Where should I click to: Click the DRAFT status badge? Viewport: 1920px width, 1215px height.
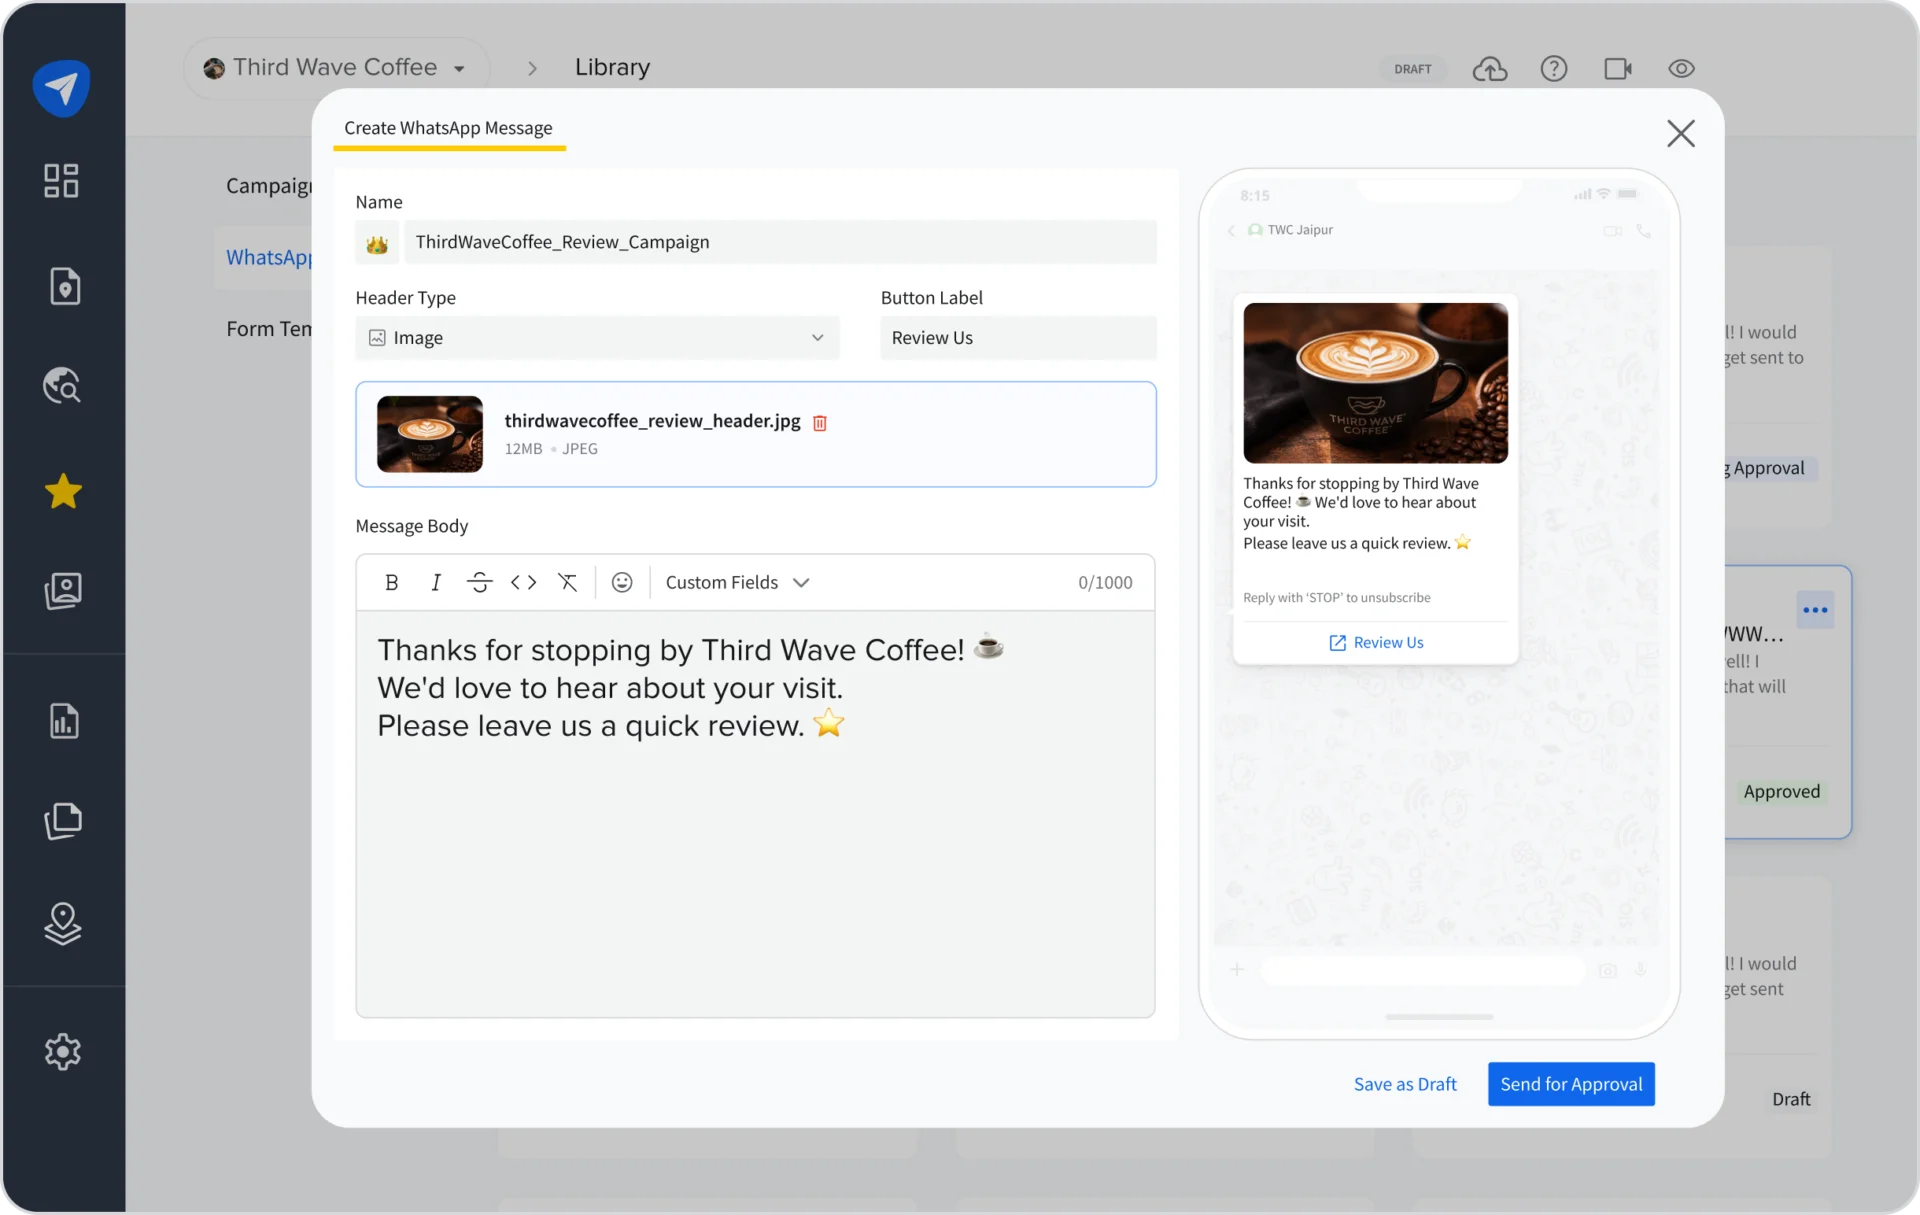(1413, 69)
